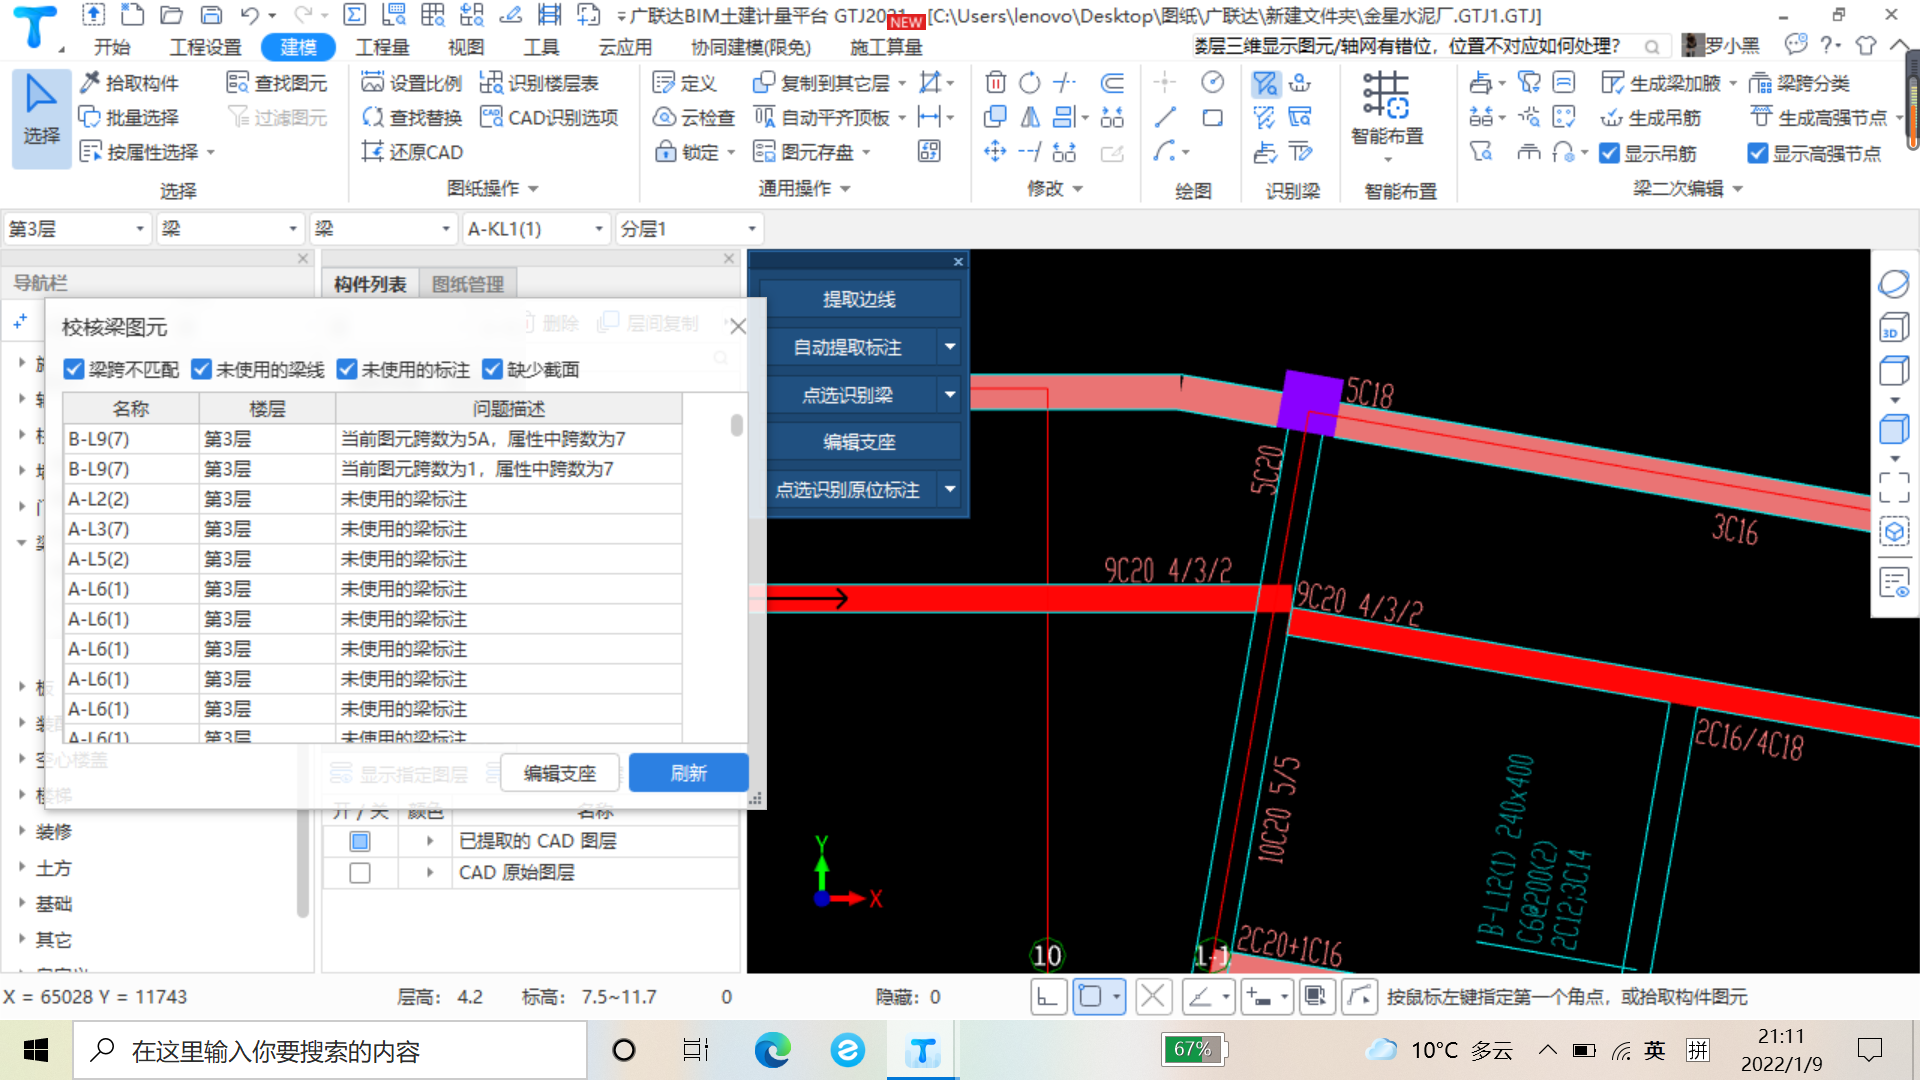Open 智能布置 tool

point(1387,117)
